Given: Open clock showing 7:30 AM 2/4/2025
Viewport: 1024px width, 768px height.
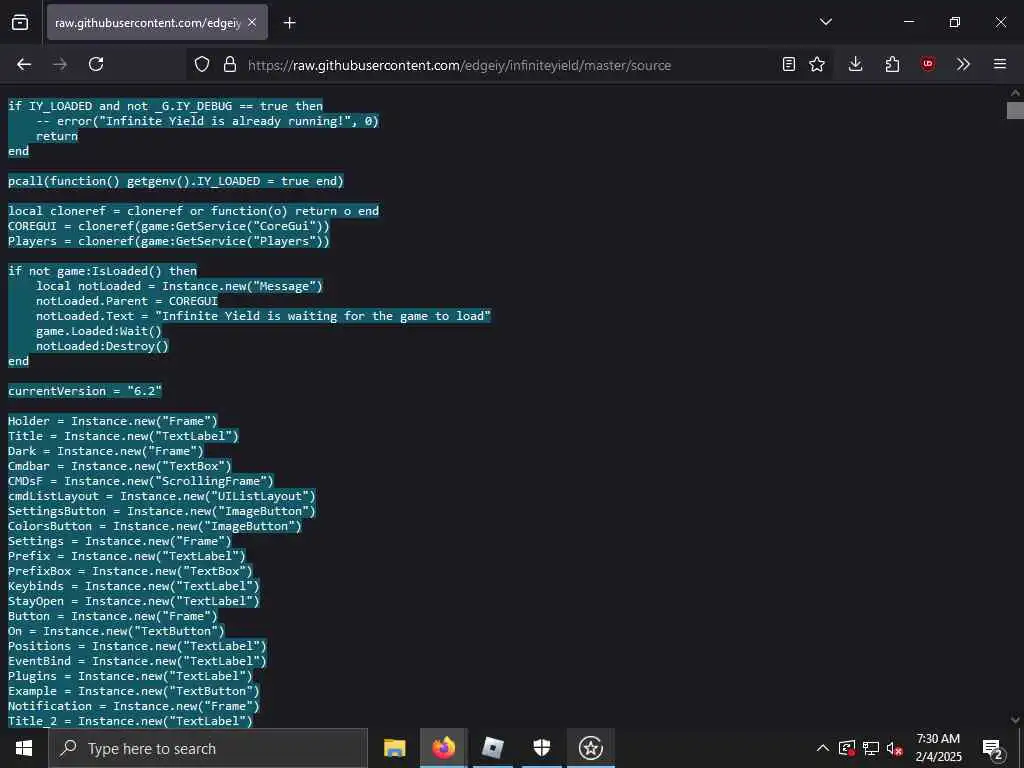Looking at the screenshot, I should click(x=938, y=748).
